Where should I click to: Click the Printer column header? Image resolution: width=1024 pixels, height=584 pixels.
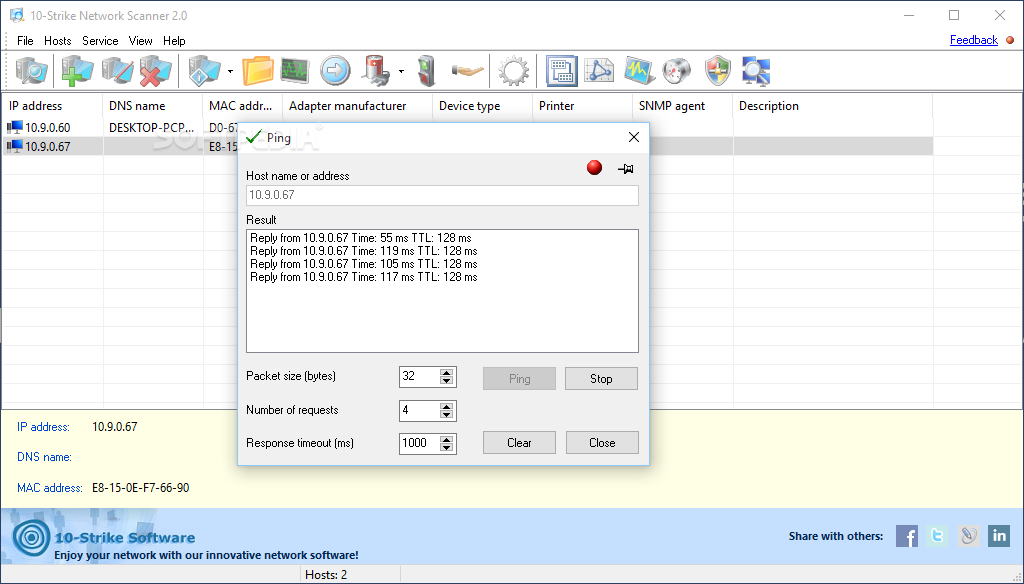(583, 106)
